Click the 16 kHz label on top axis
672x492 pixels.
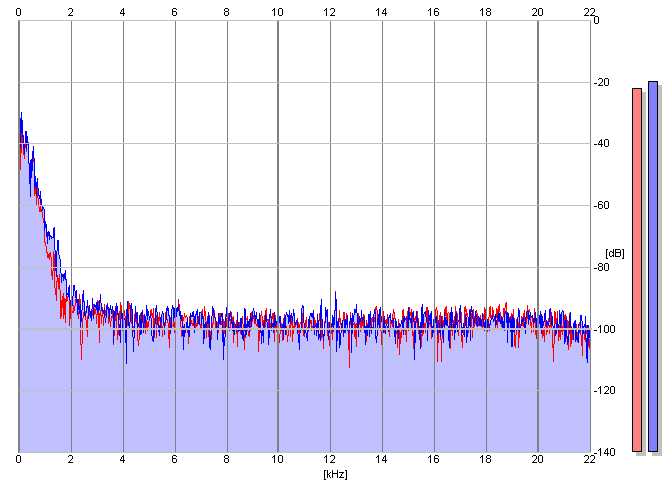(x=433, y=12)
